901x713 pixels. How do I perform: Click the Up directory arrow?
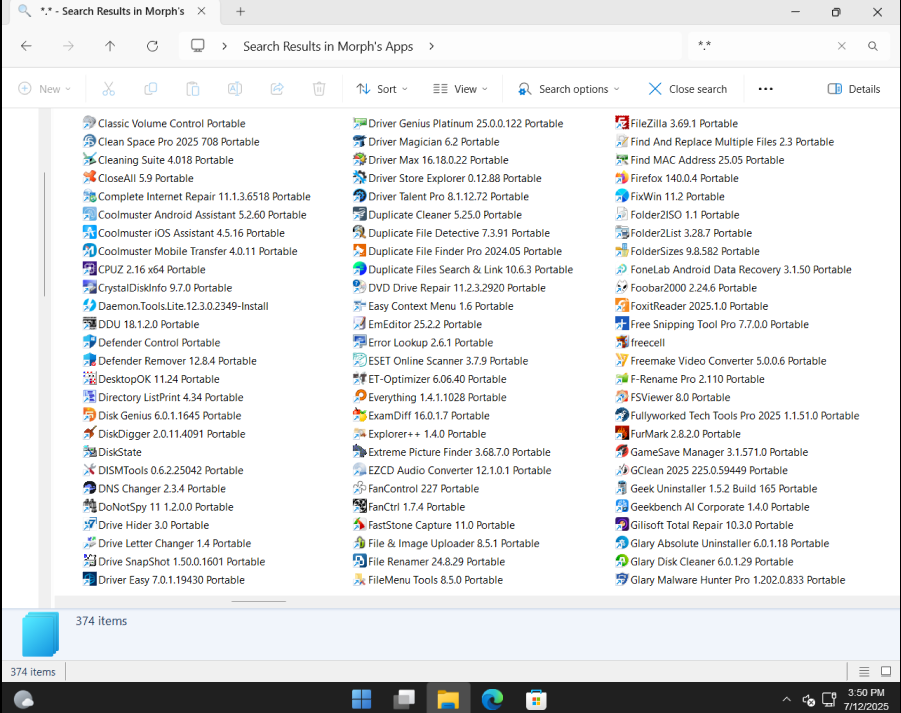tap(110, 46)
